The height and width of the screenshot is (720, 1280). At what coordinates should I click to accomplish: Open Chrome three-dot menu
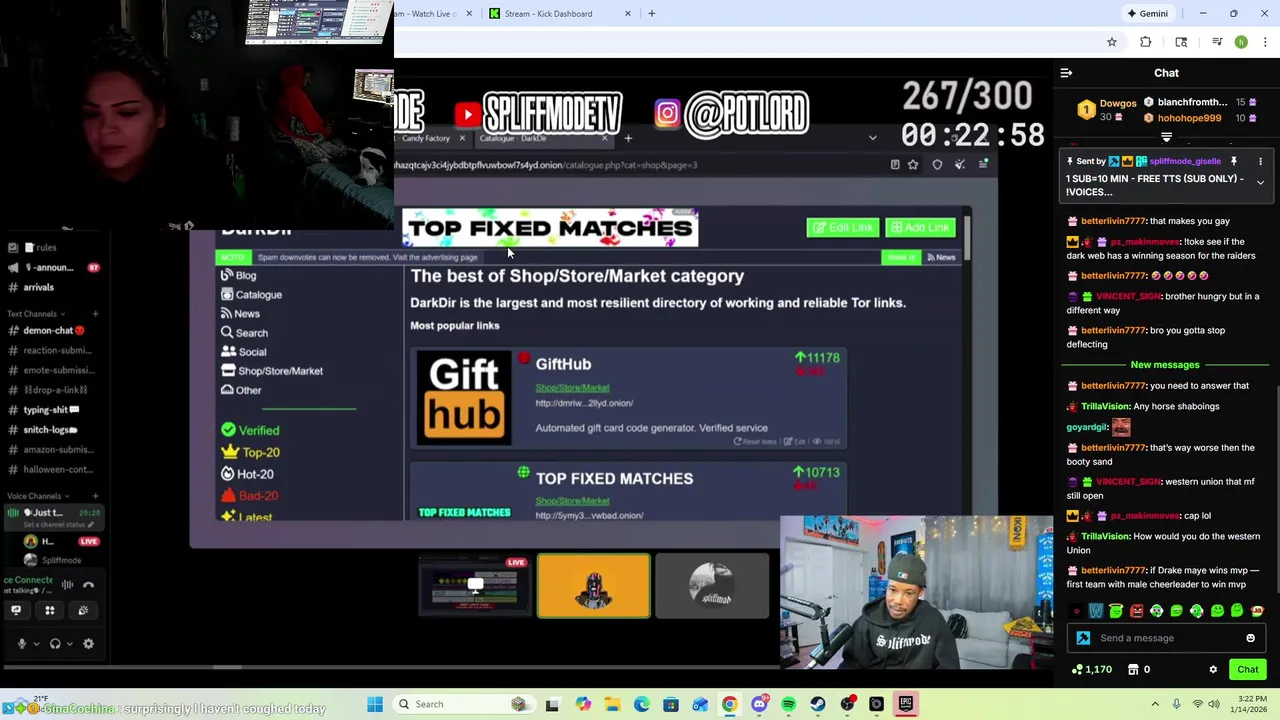[1265, 42]
